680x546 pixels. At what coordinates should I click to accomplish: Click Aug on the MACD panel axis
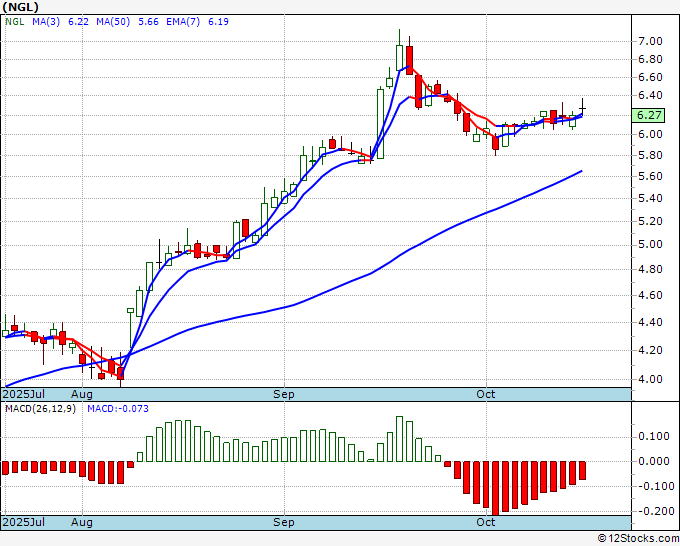82,522
